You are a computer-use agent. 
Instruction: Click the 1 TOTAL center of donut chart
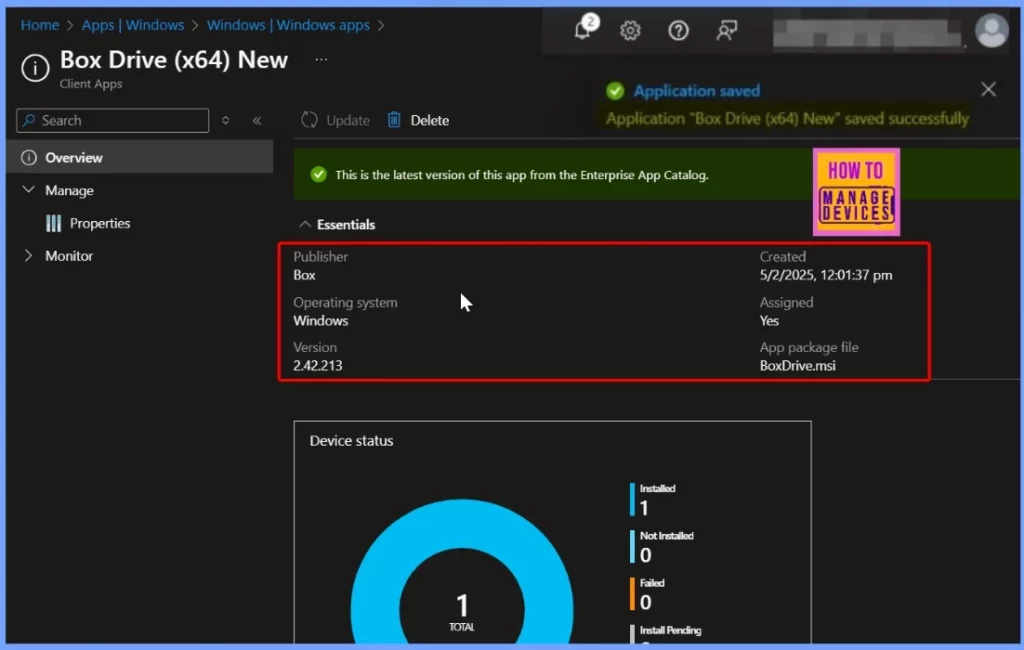click(462, 611)
